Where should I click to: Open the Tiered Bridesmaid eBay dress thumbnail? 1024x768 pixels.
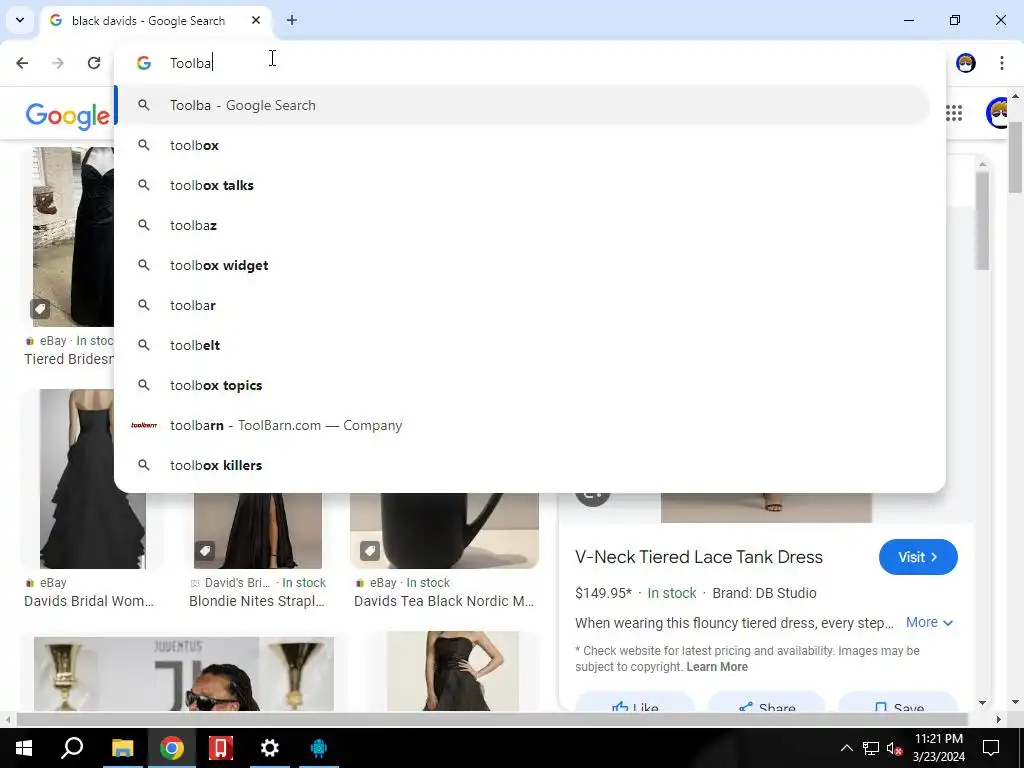(x=73, y=236)
